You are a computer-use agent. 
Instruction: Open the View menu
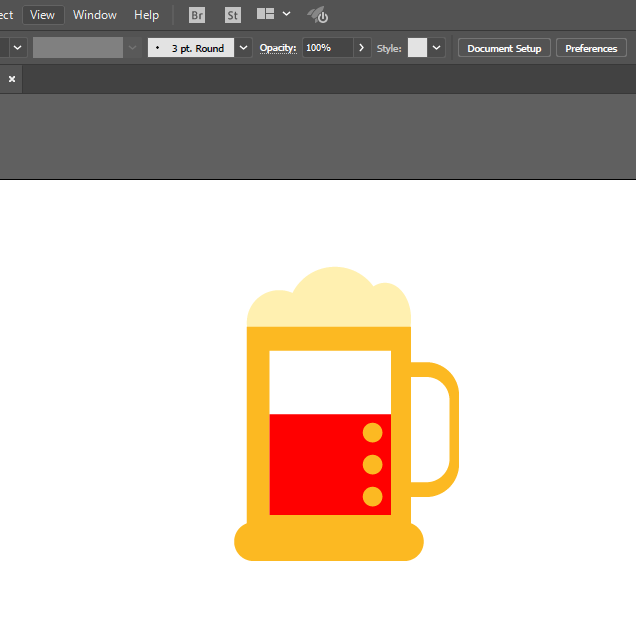tap(42, 15)
